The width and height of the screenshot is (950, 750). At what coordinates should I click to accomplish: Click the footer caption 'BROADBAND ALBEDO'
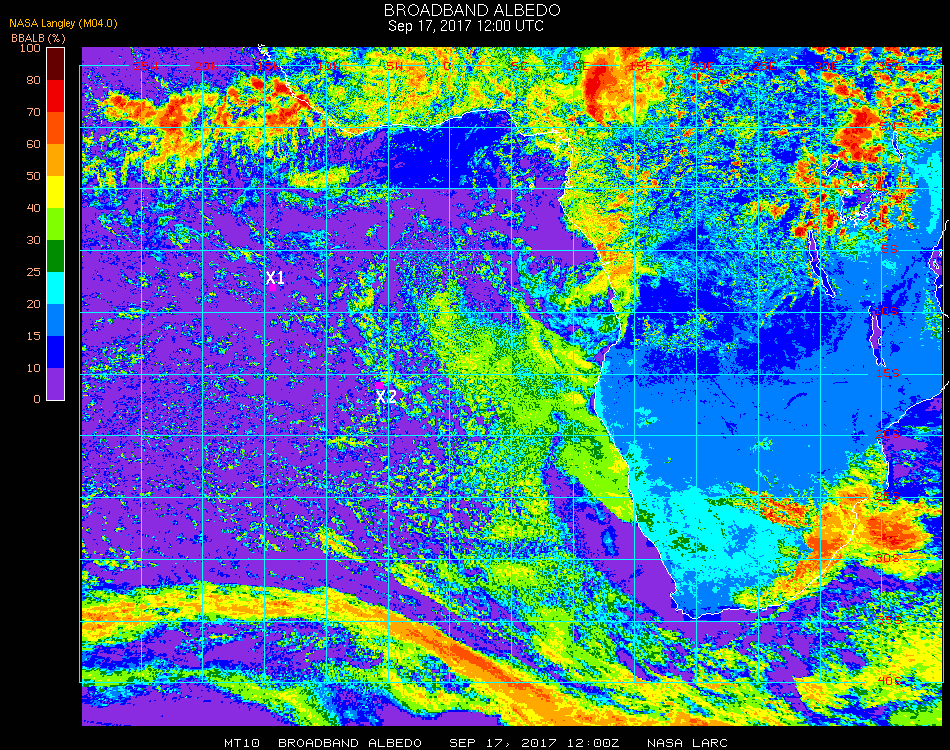click(x=350, y=743)
